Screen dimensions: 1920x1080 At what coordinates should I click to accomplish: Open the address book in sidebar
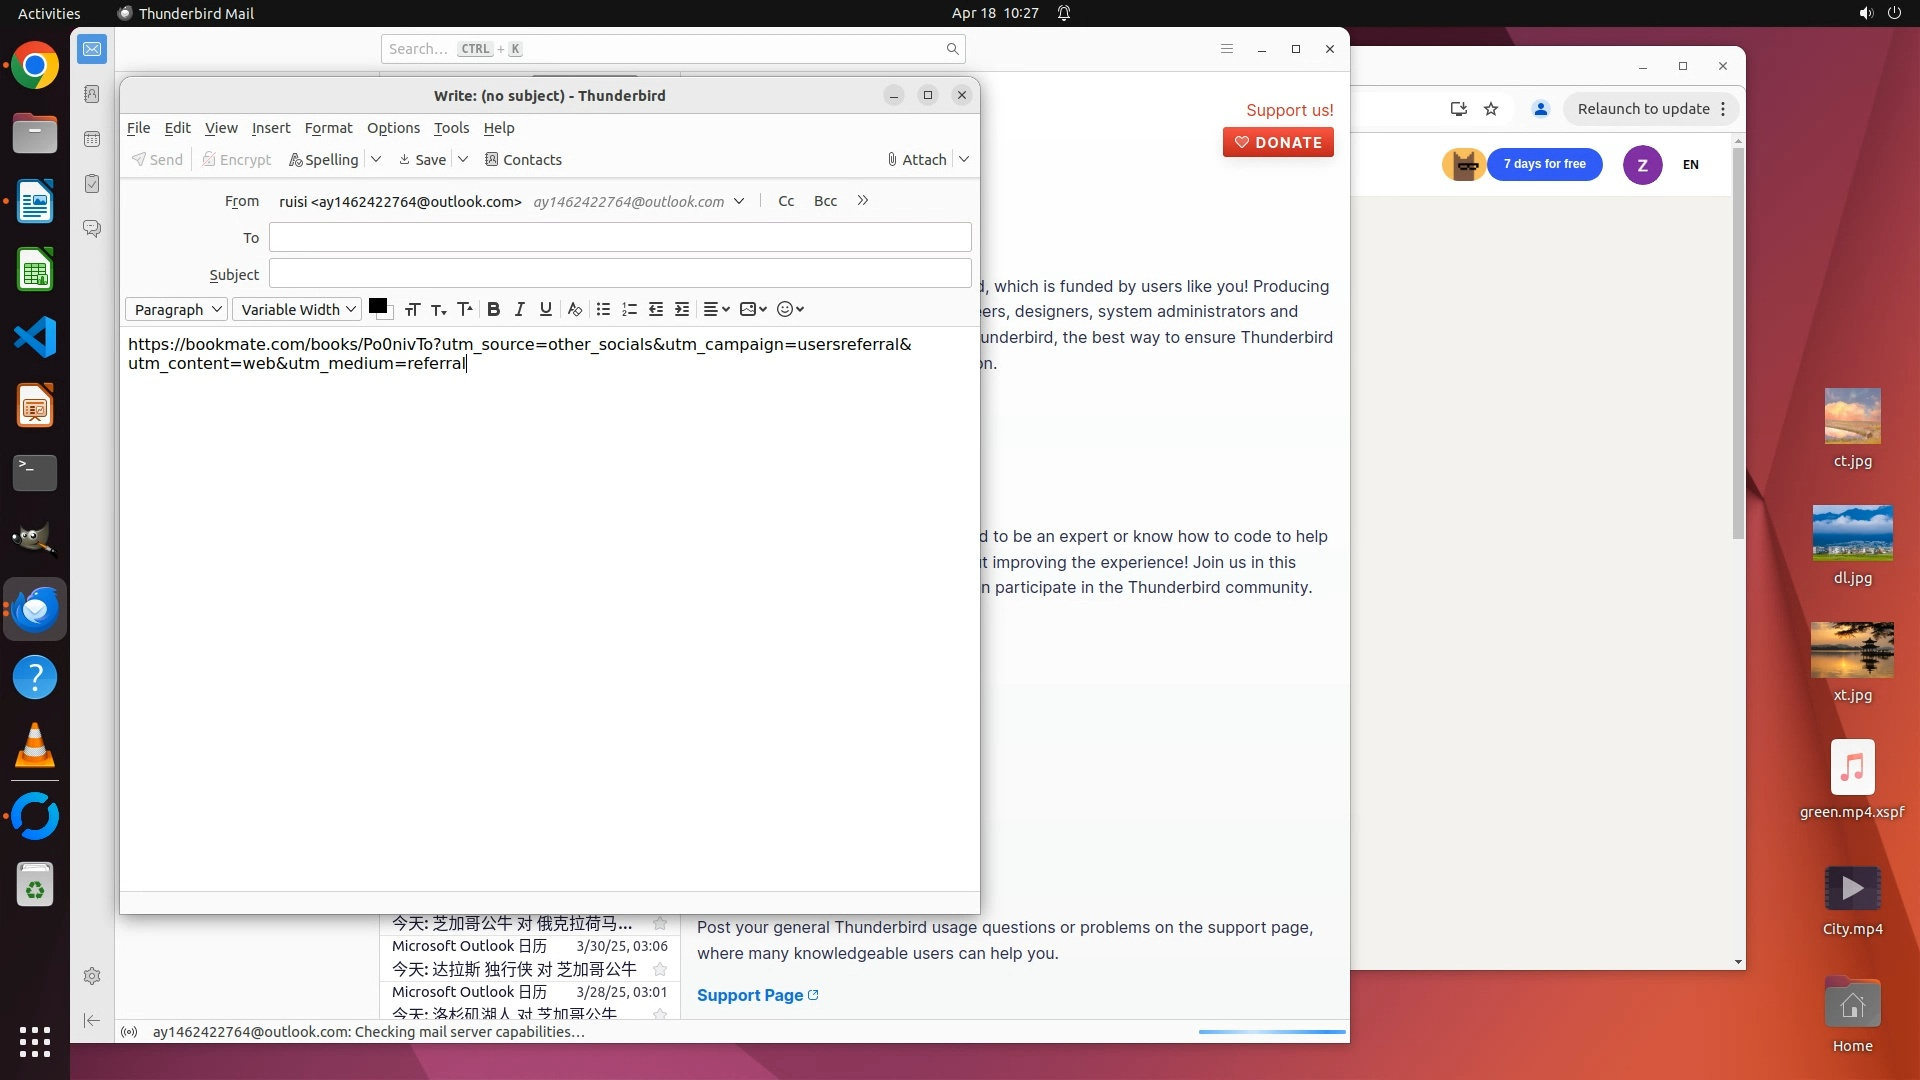coord(92,94)
